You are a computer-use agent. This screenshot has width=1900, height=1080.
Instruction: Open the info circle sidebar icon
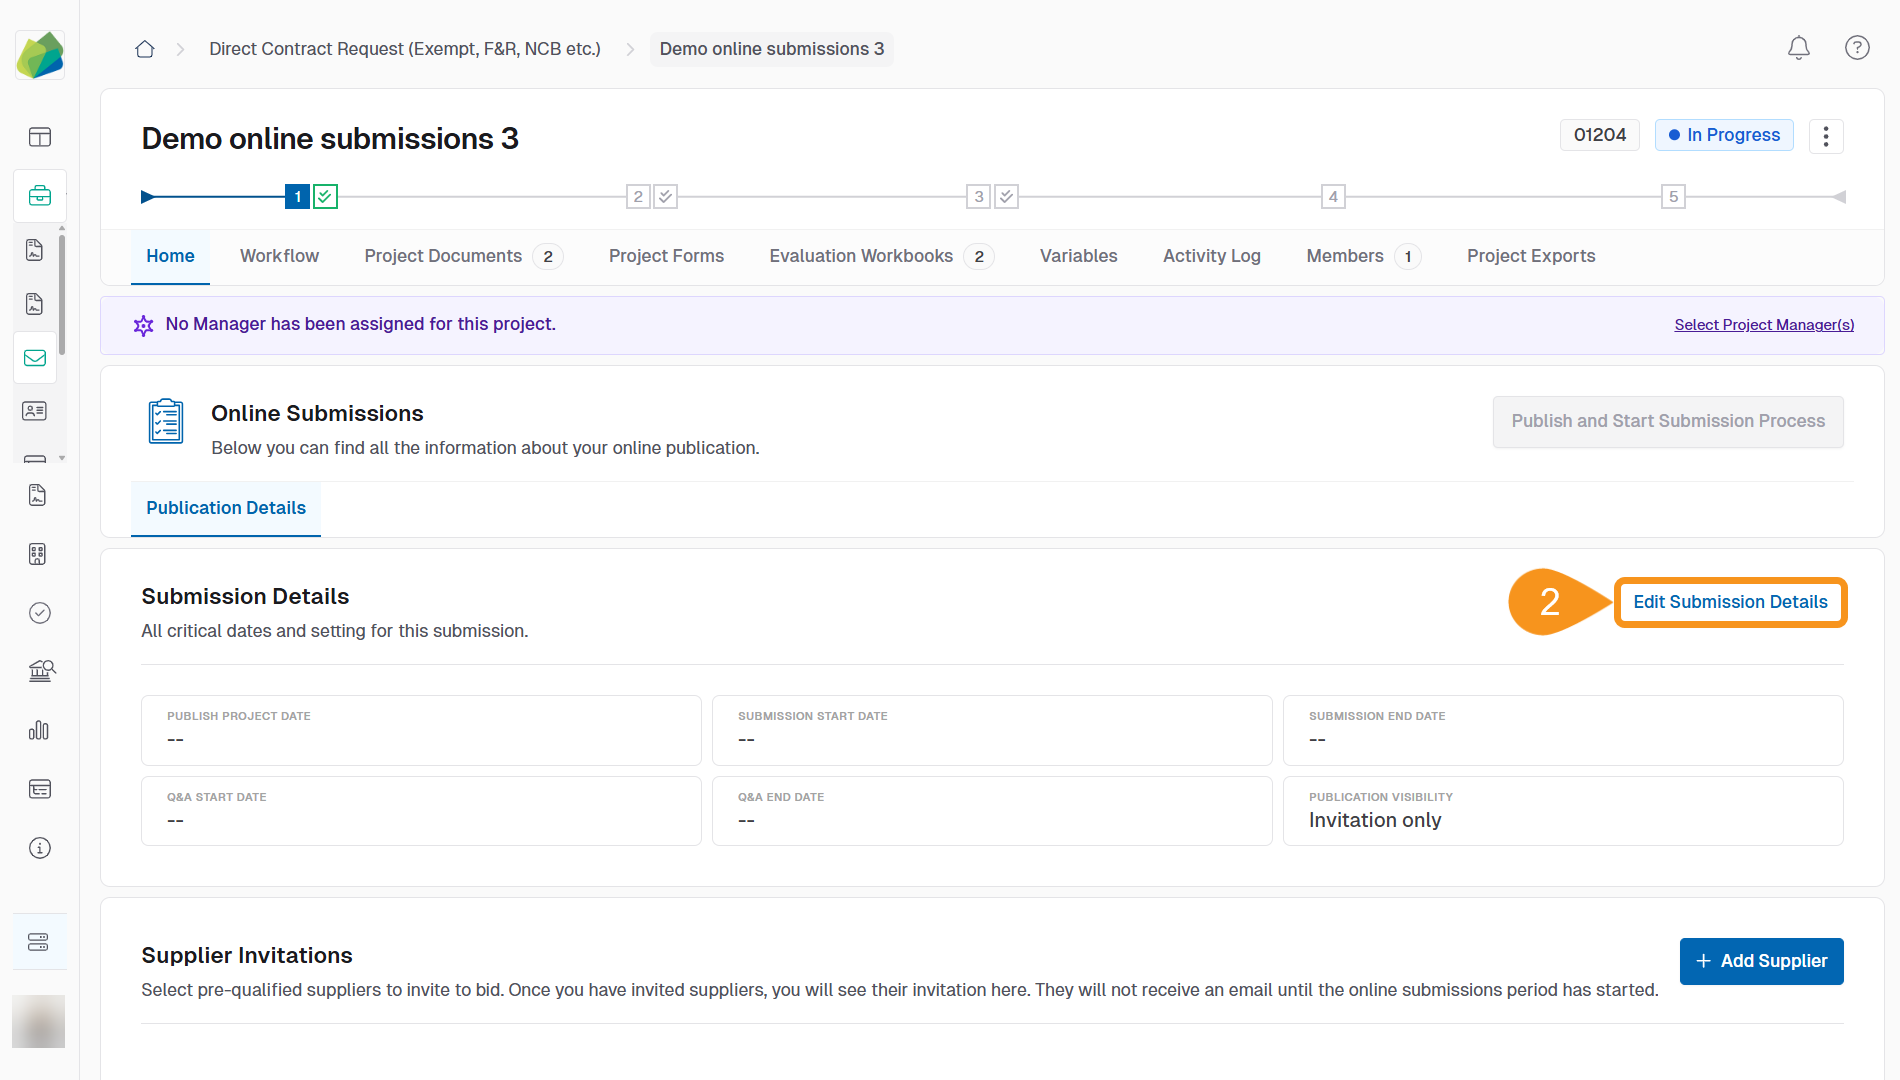pos(39,848)
